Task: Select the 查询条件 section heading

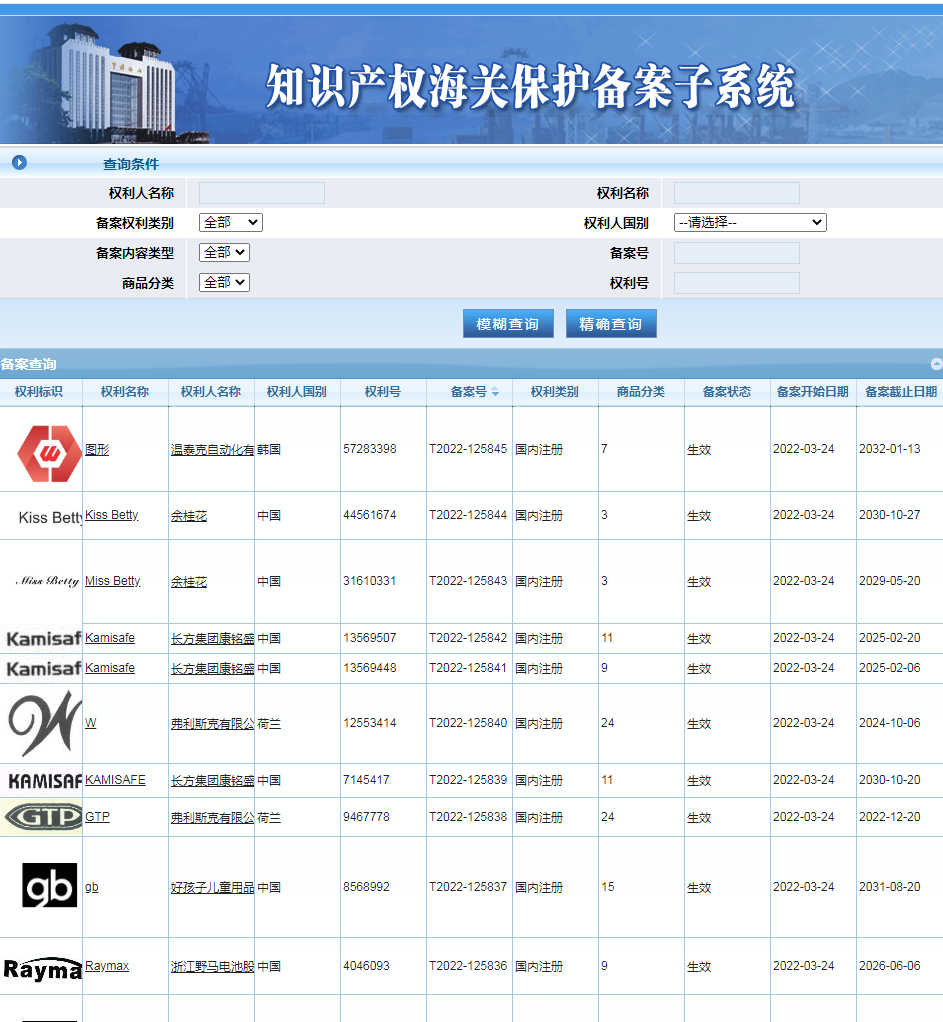Action: click(131, 164)
